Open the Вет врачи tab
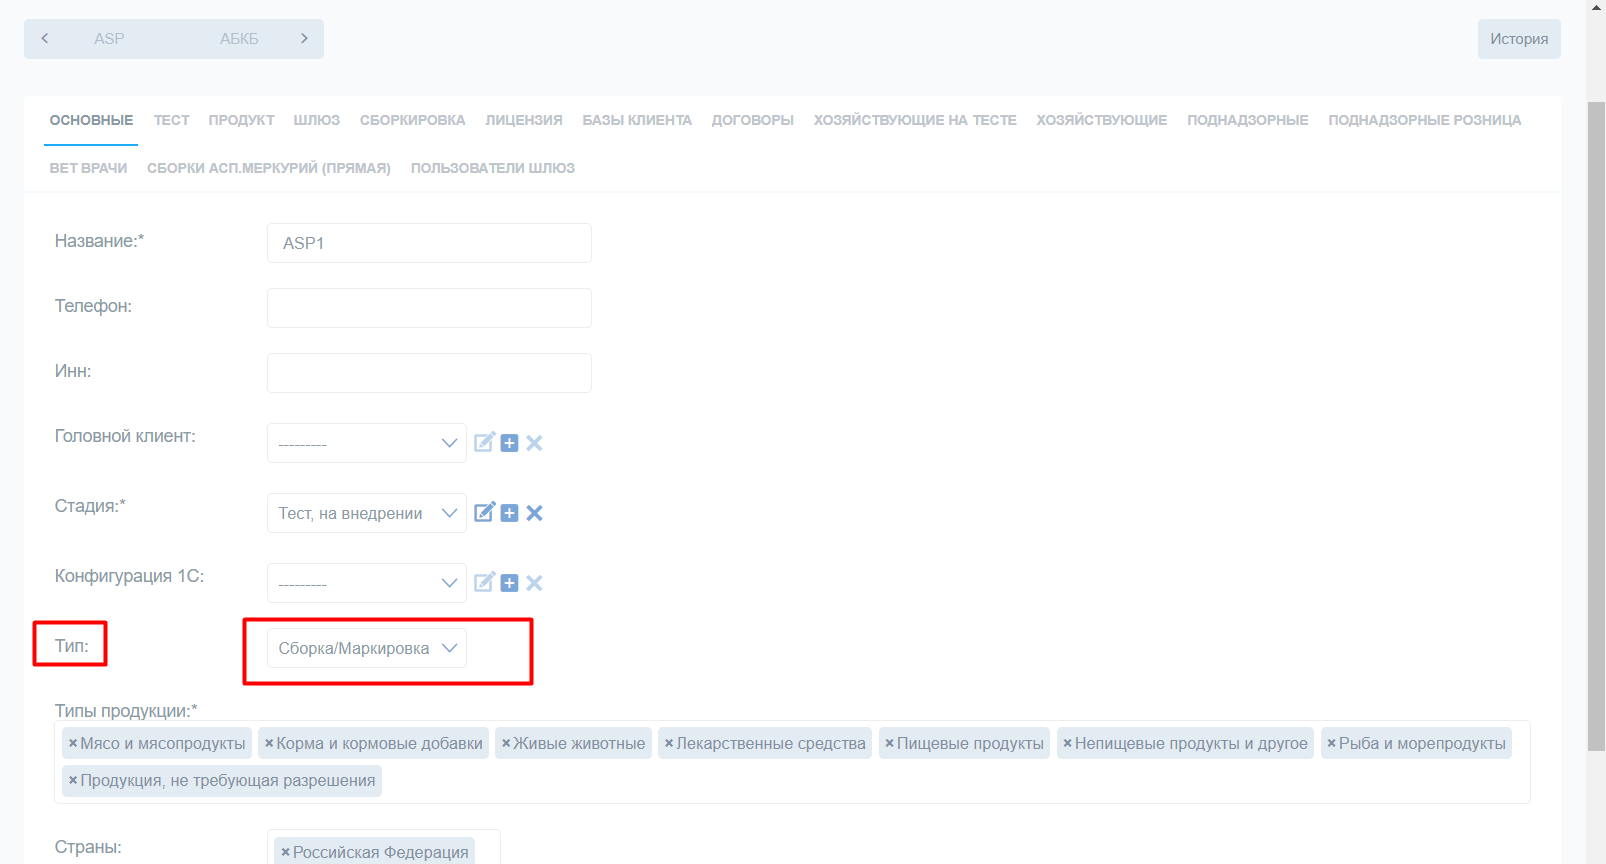 pyautogui.click(x=88, y=168)
